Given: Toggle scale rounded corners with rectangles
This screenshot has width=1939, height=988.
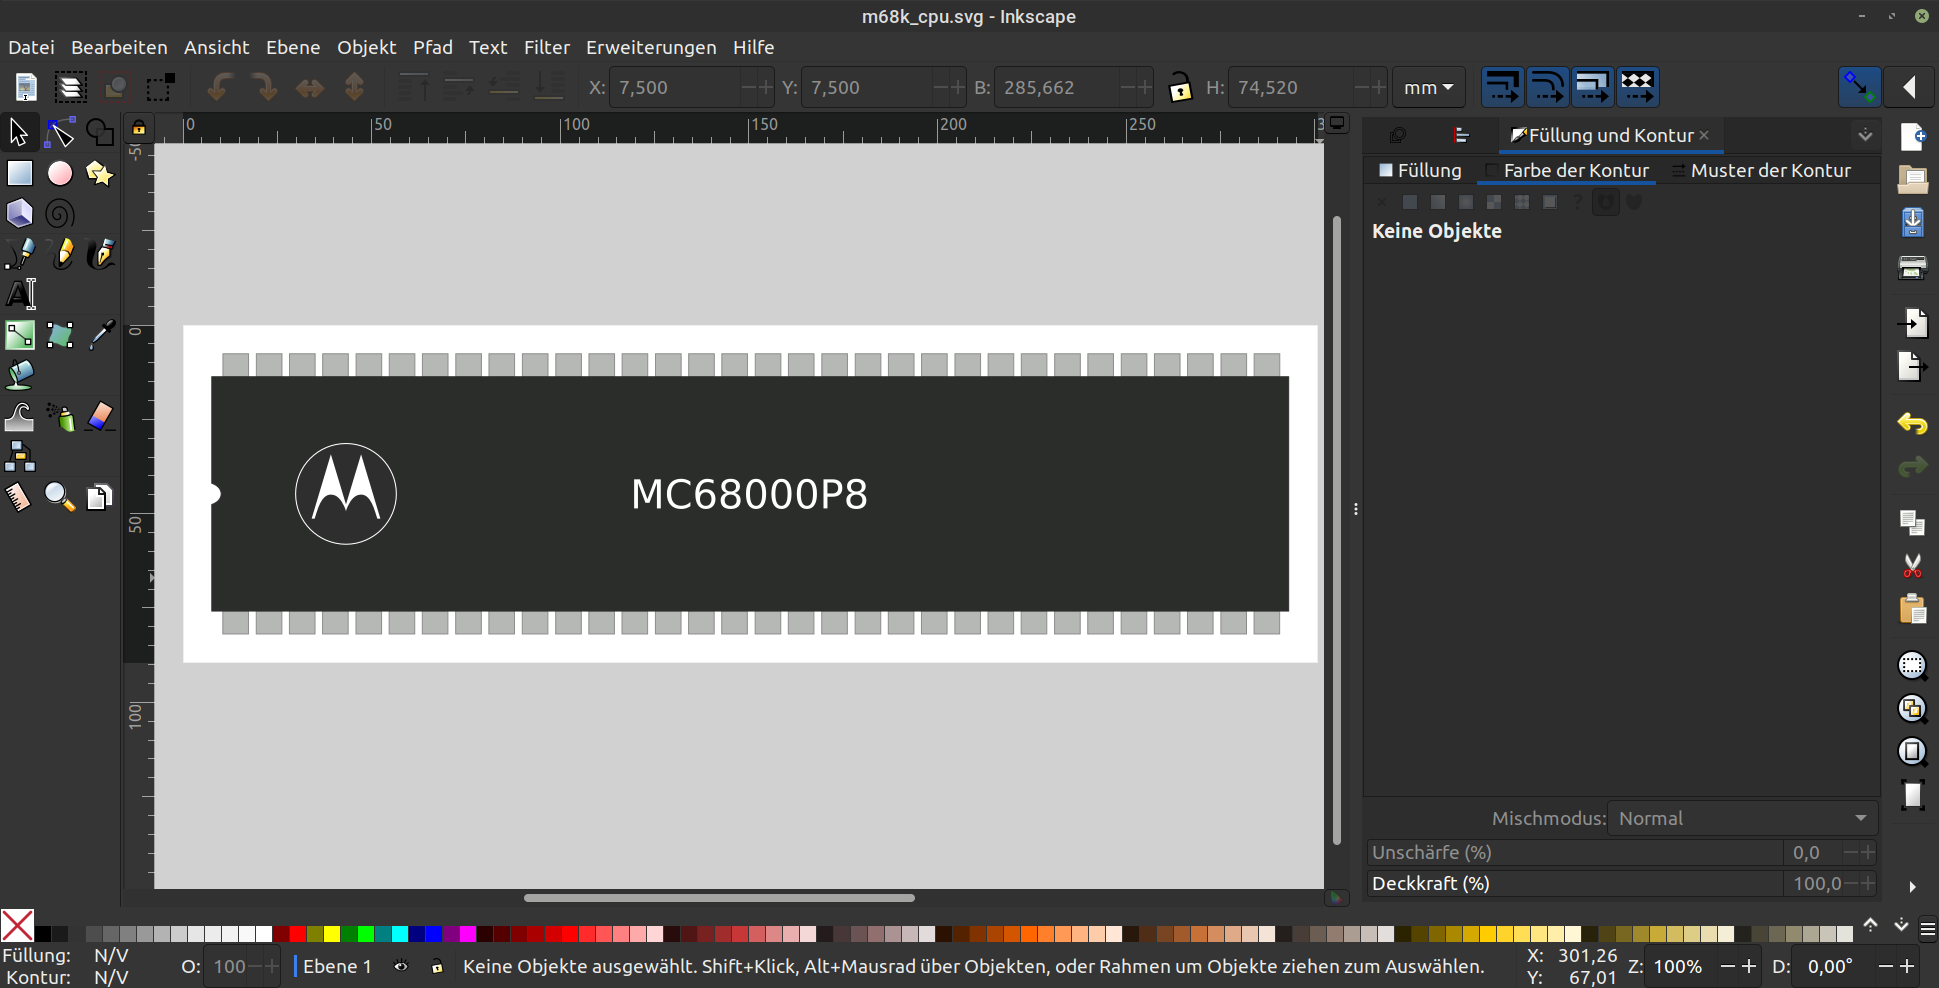Looking at the screenshot, I should click(1547, 87).
